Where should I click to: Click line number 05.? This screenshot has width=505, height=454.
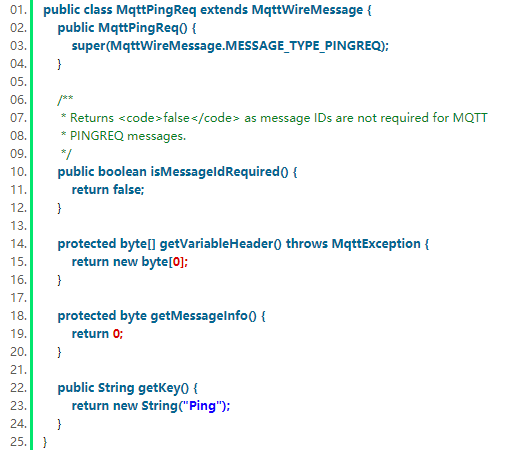18,82
